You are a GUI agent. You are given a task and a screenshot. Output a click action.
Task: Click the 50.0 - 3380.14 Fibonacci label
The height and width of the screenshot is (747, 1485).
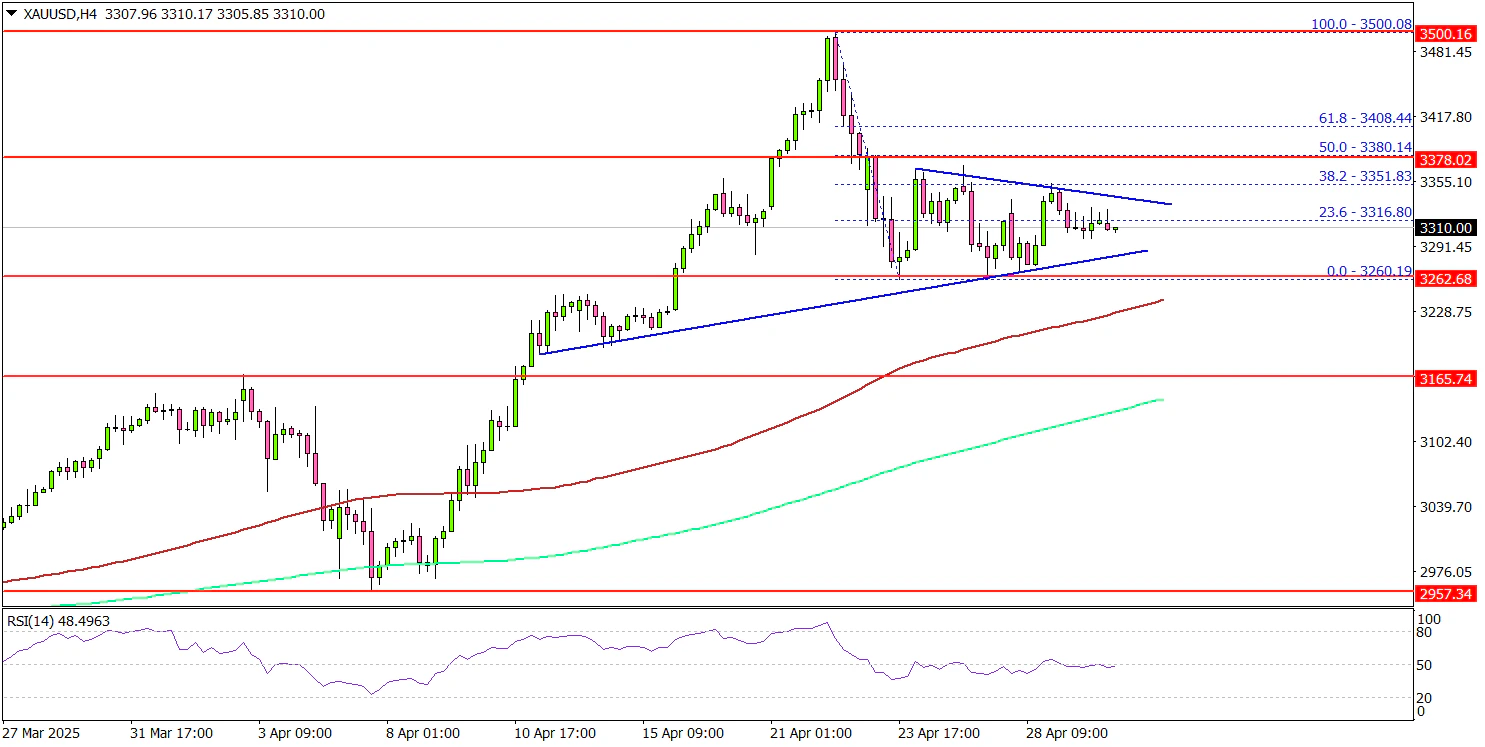click(x=1365, y=146)
